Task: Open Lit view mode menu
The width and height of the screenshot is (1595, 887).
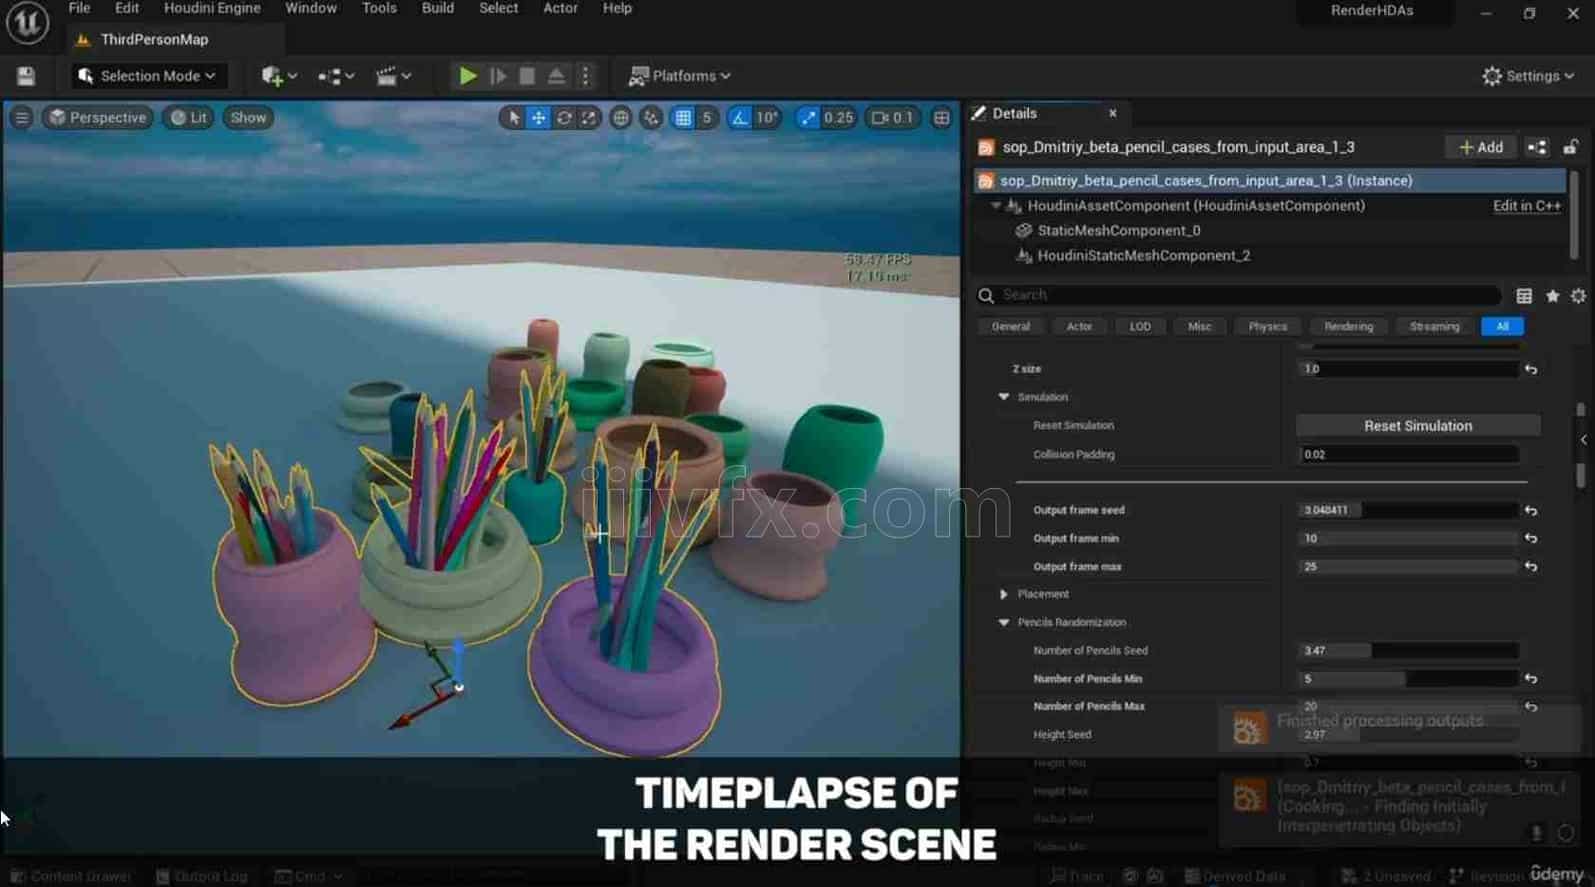Action: [189, 118]
